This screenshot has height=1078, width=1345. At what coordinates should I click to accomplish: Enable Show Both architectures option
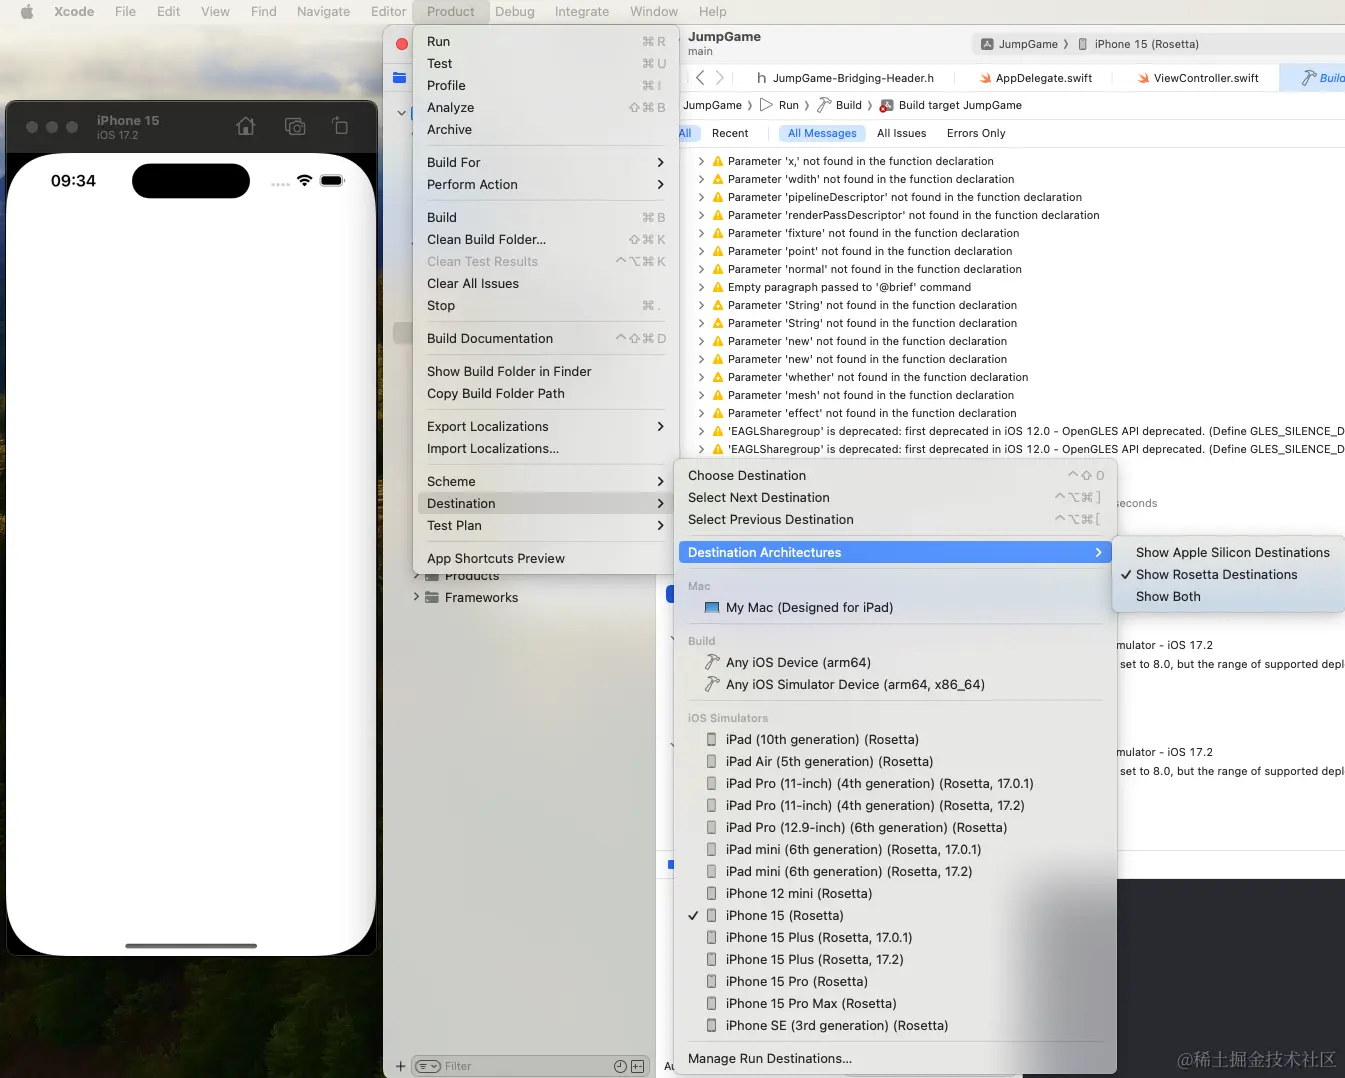tap(1231, 597)
